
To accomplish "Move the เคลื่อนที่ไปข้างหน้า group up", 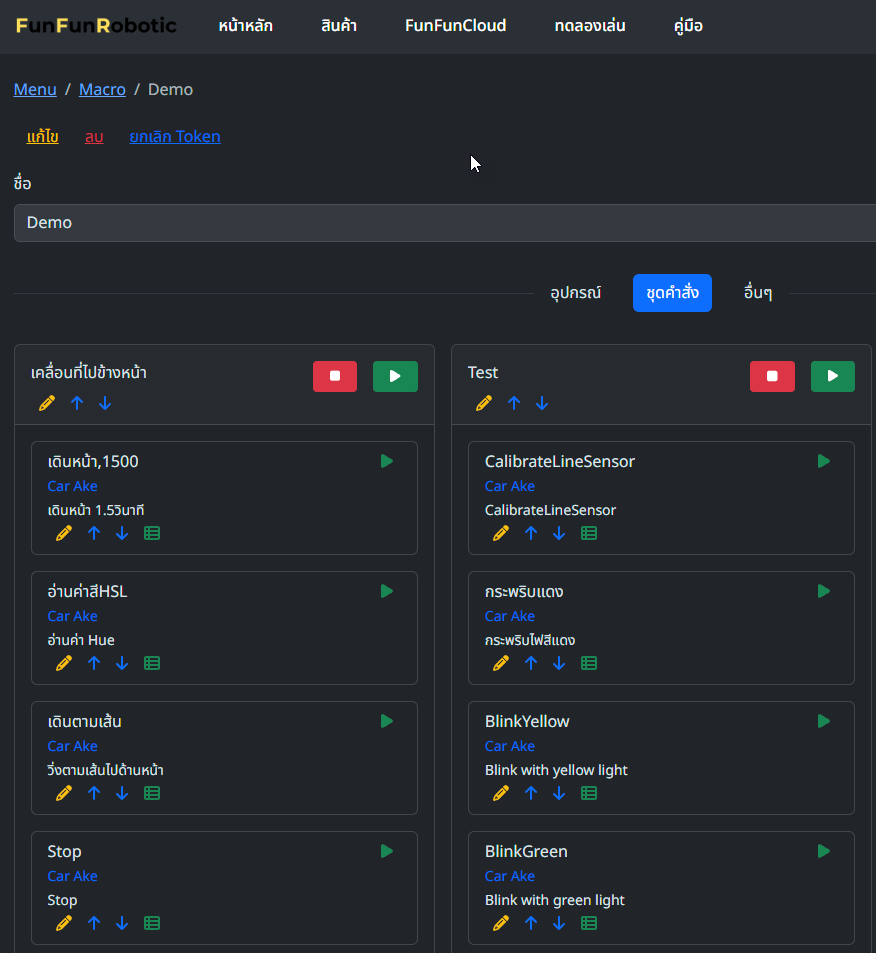I will click(x=77, y=403).
